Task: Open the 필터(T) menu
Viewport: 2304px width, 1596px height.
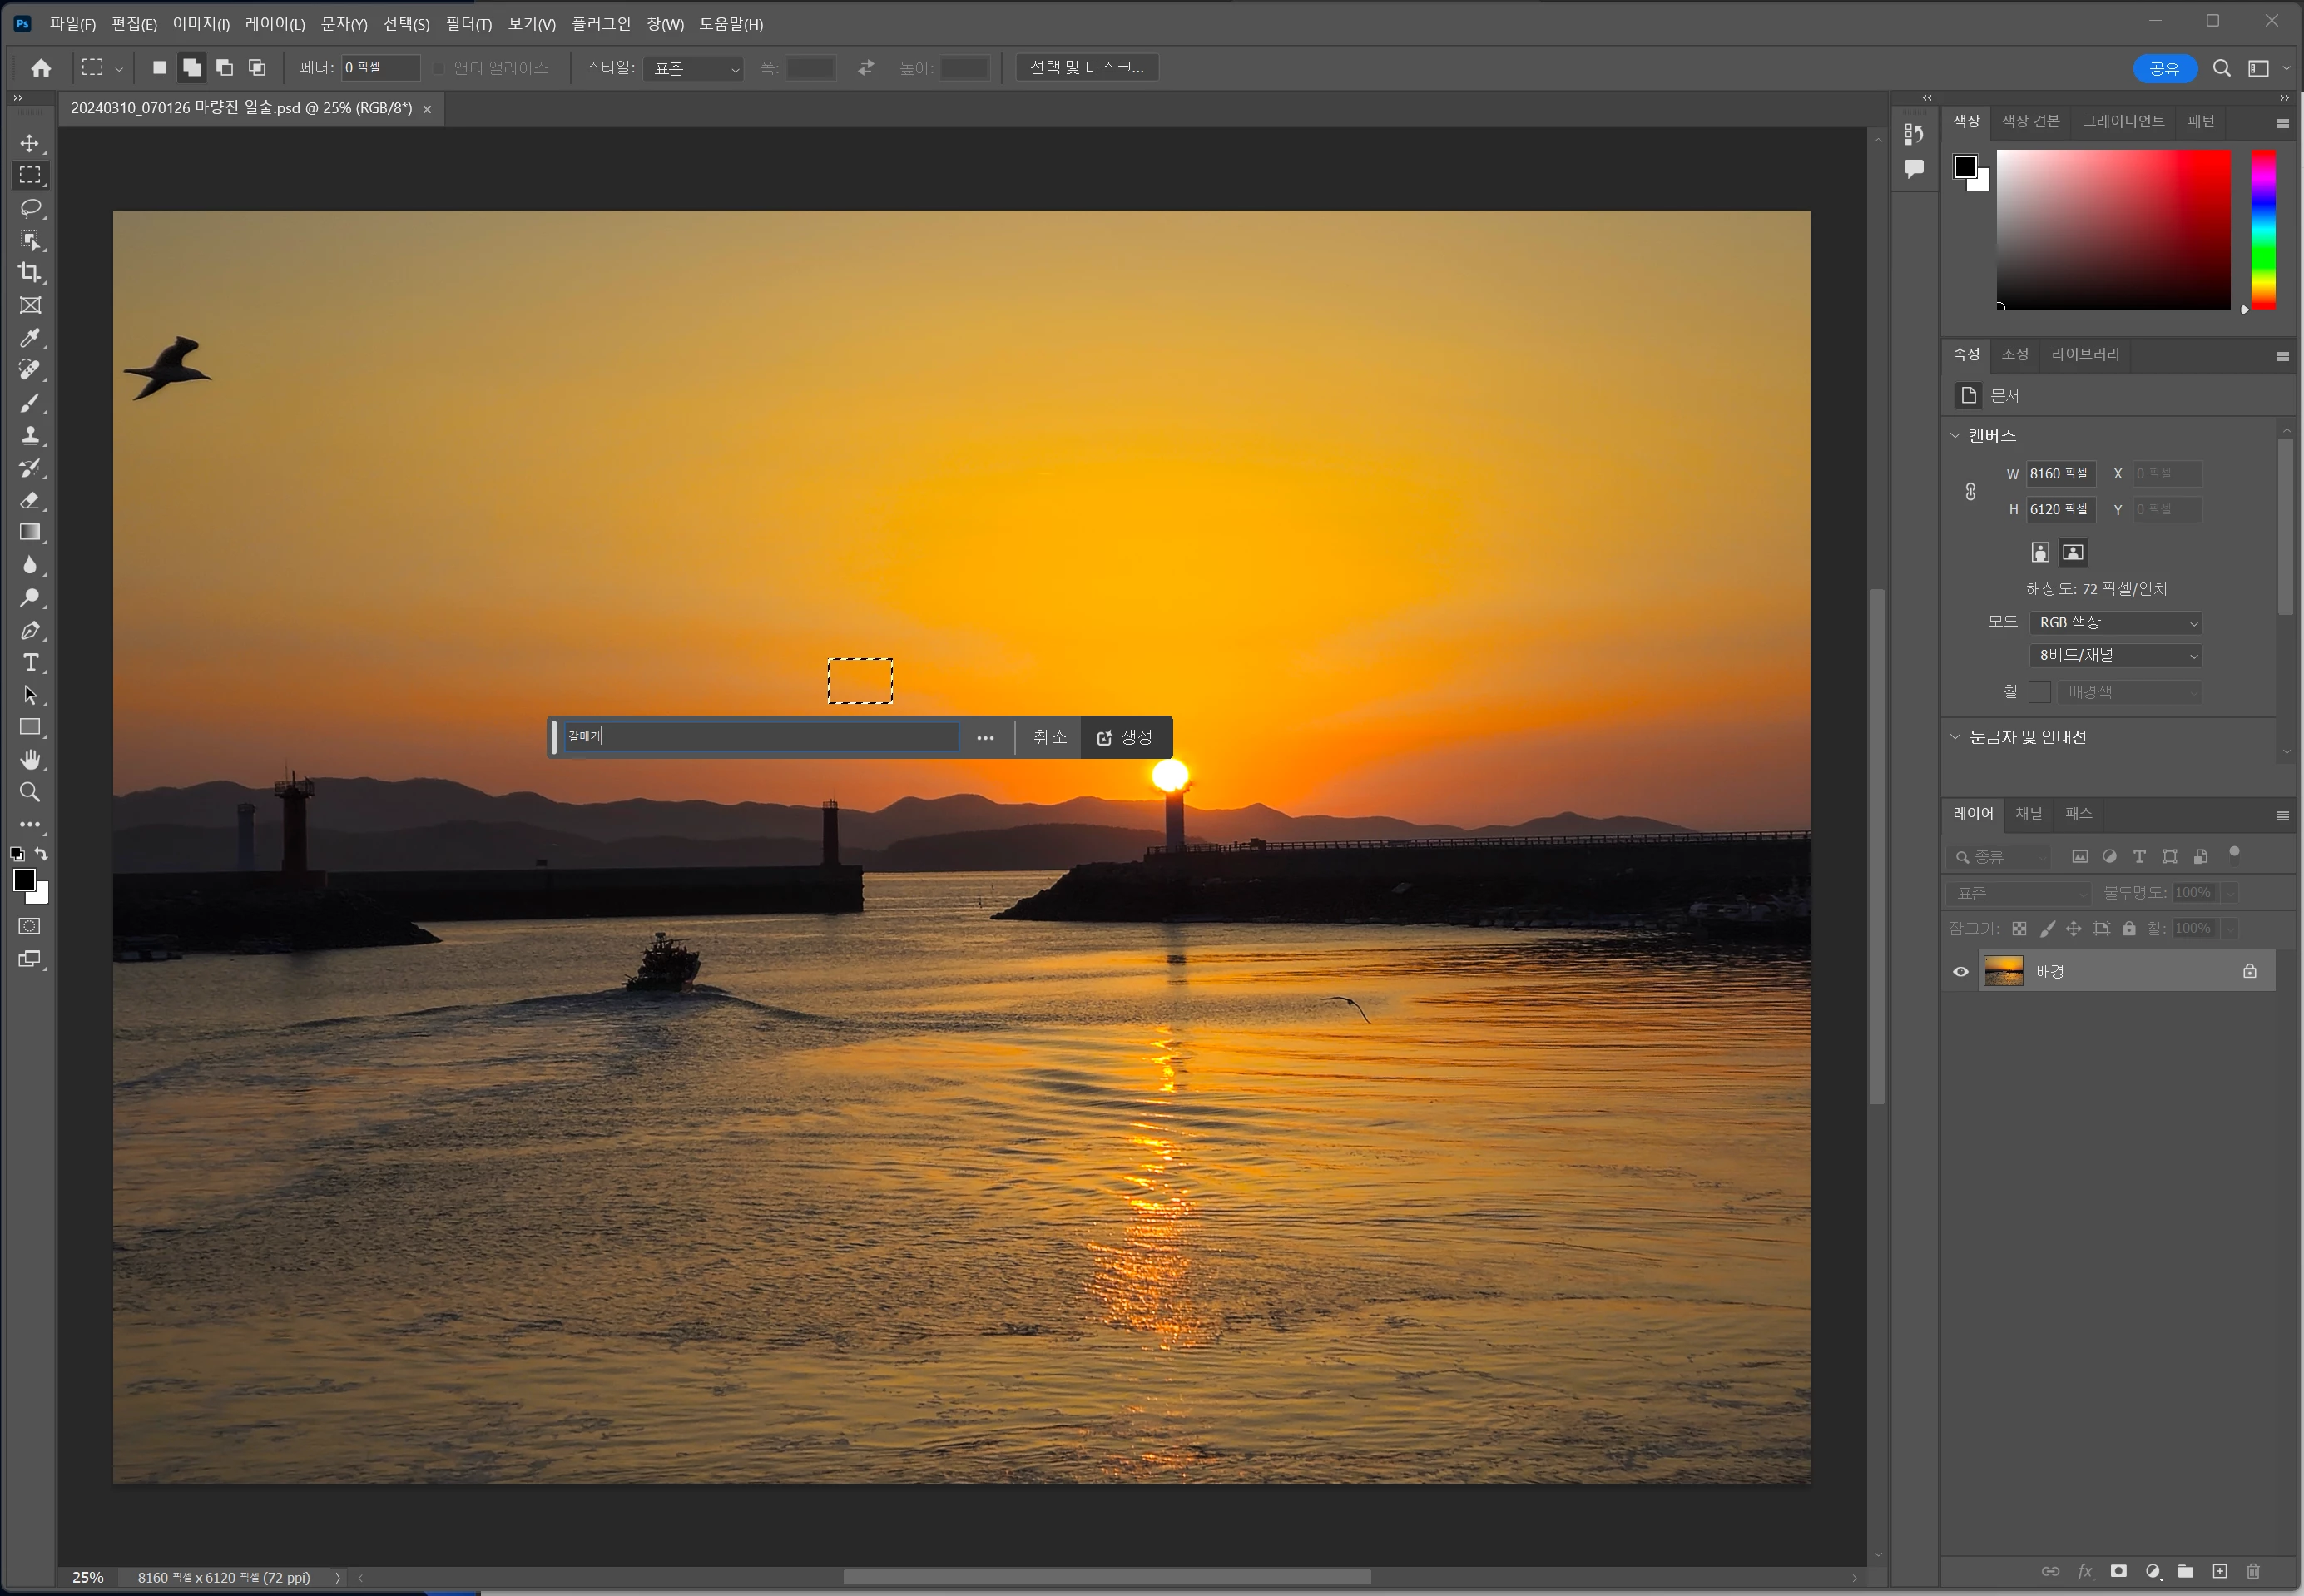Action: [468, 24]
